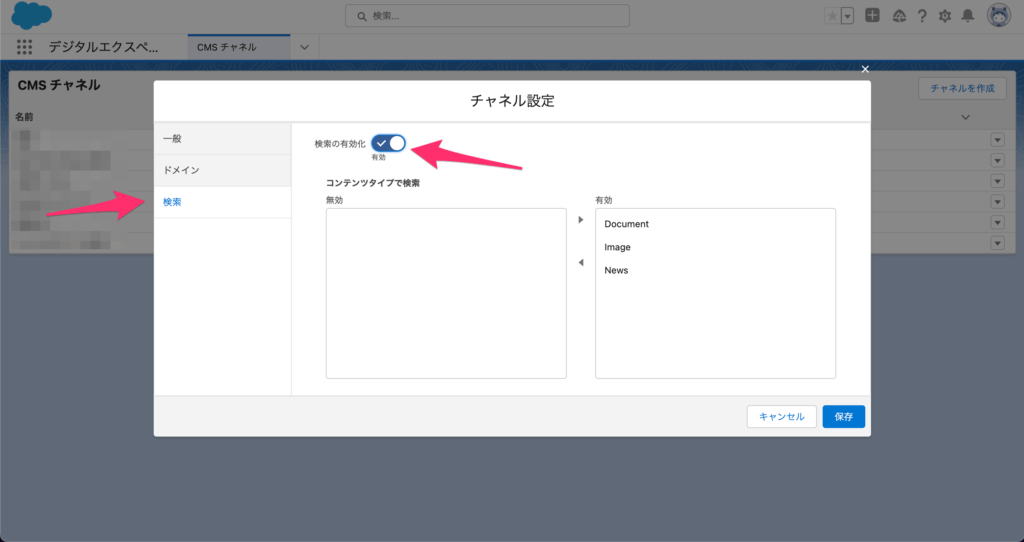Toggle the 検索の有効化 switch off
Viewport: 1024px width, 542px height.
(x=388, y=143)
